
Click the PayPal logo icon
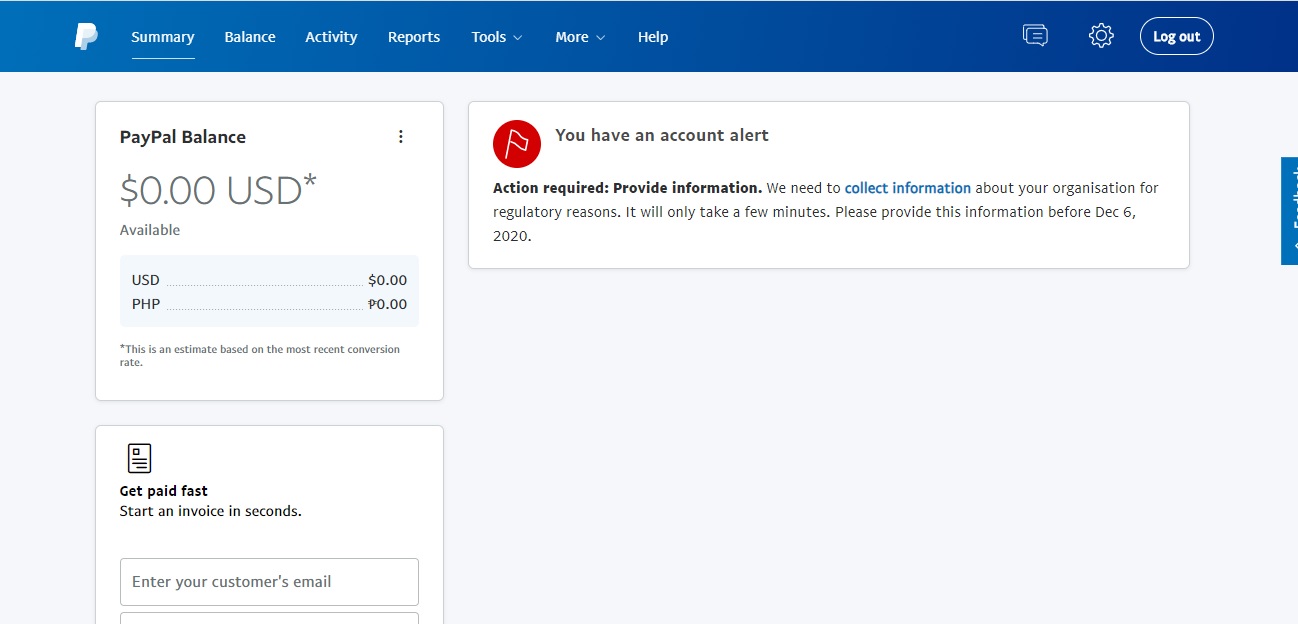86,37
